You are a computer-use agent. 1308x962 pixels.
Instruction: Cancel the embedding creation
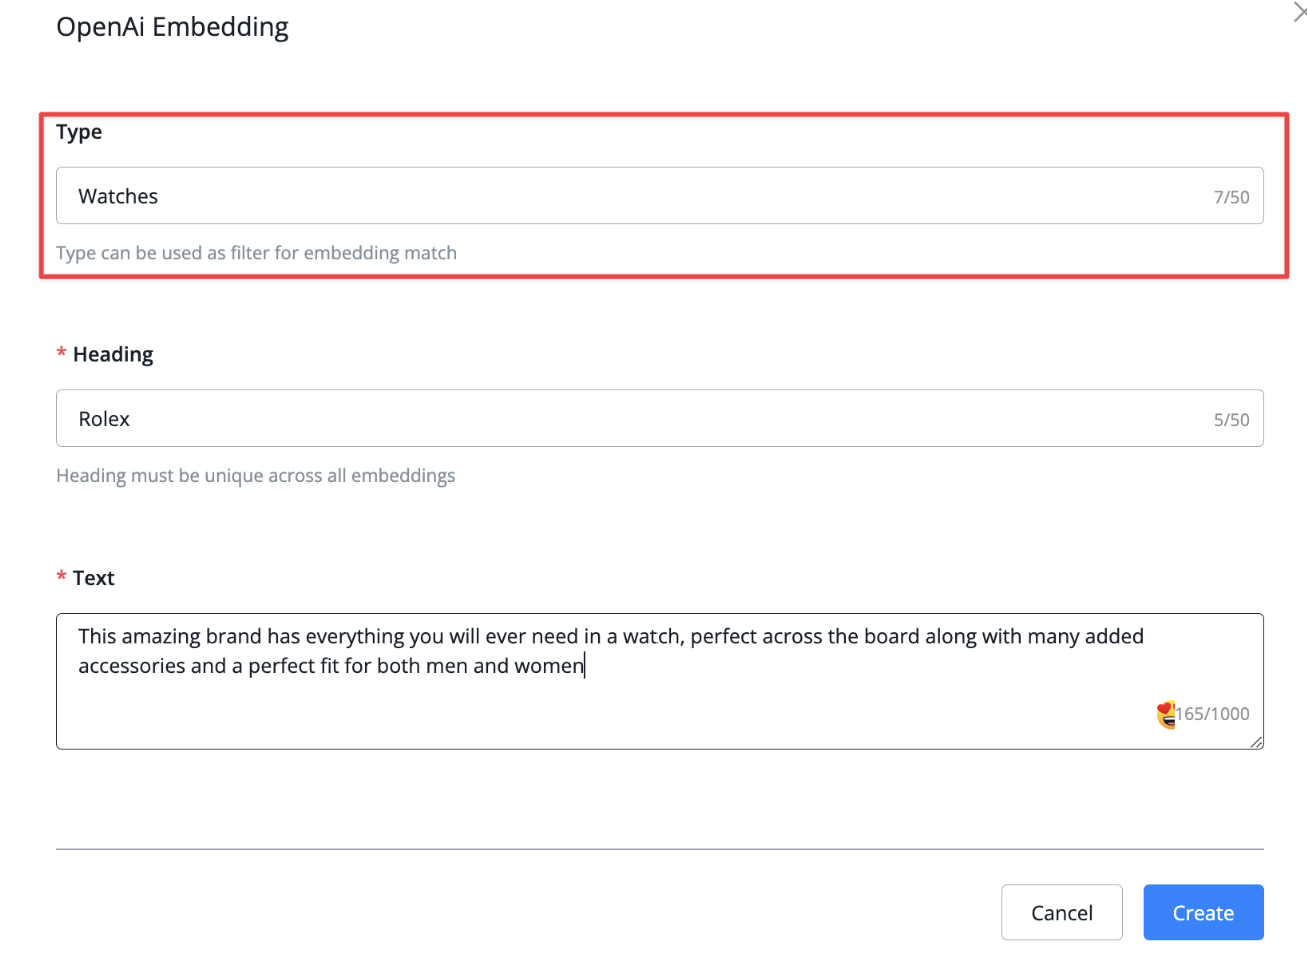1062,912
